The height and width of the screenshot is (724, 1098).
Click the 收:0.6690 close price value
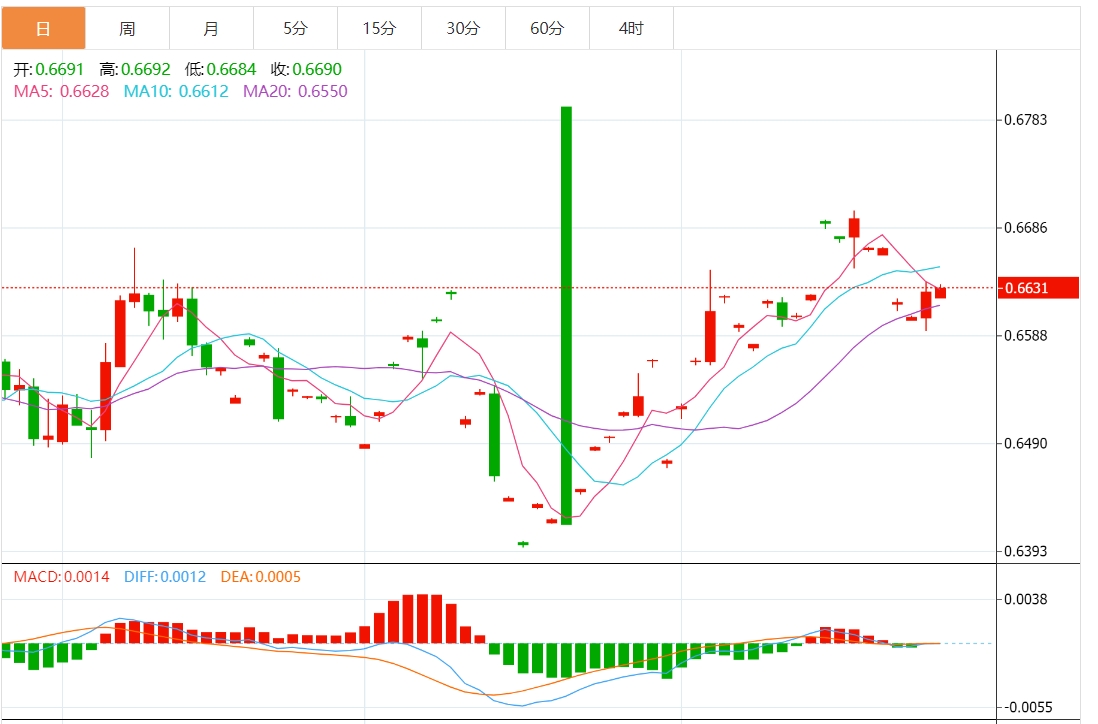click(306, 69)
